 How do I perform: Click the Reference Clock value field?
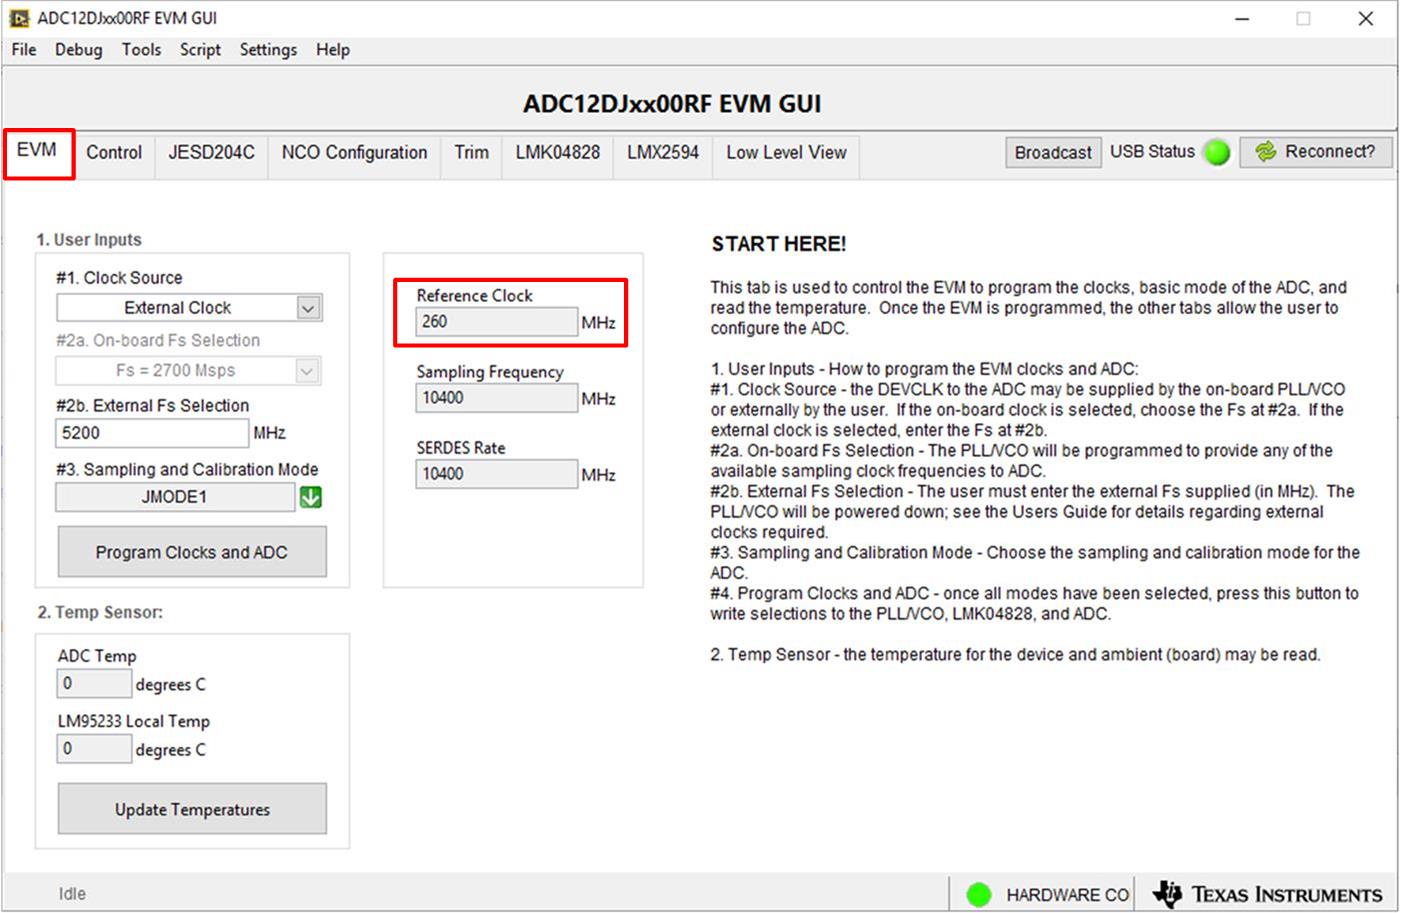click(496, 322)
